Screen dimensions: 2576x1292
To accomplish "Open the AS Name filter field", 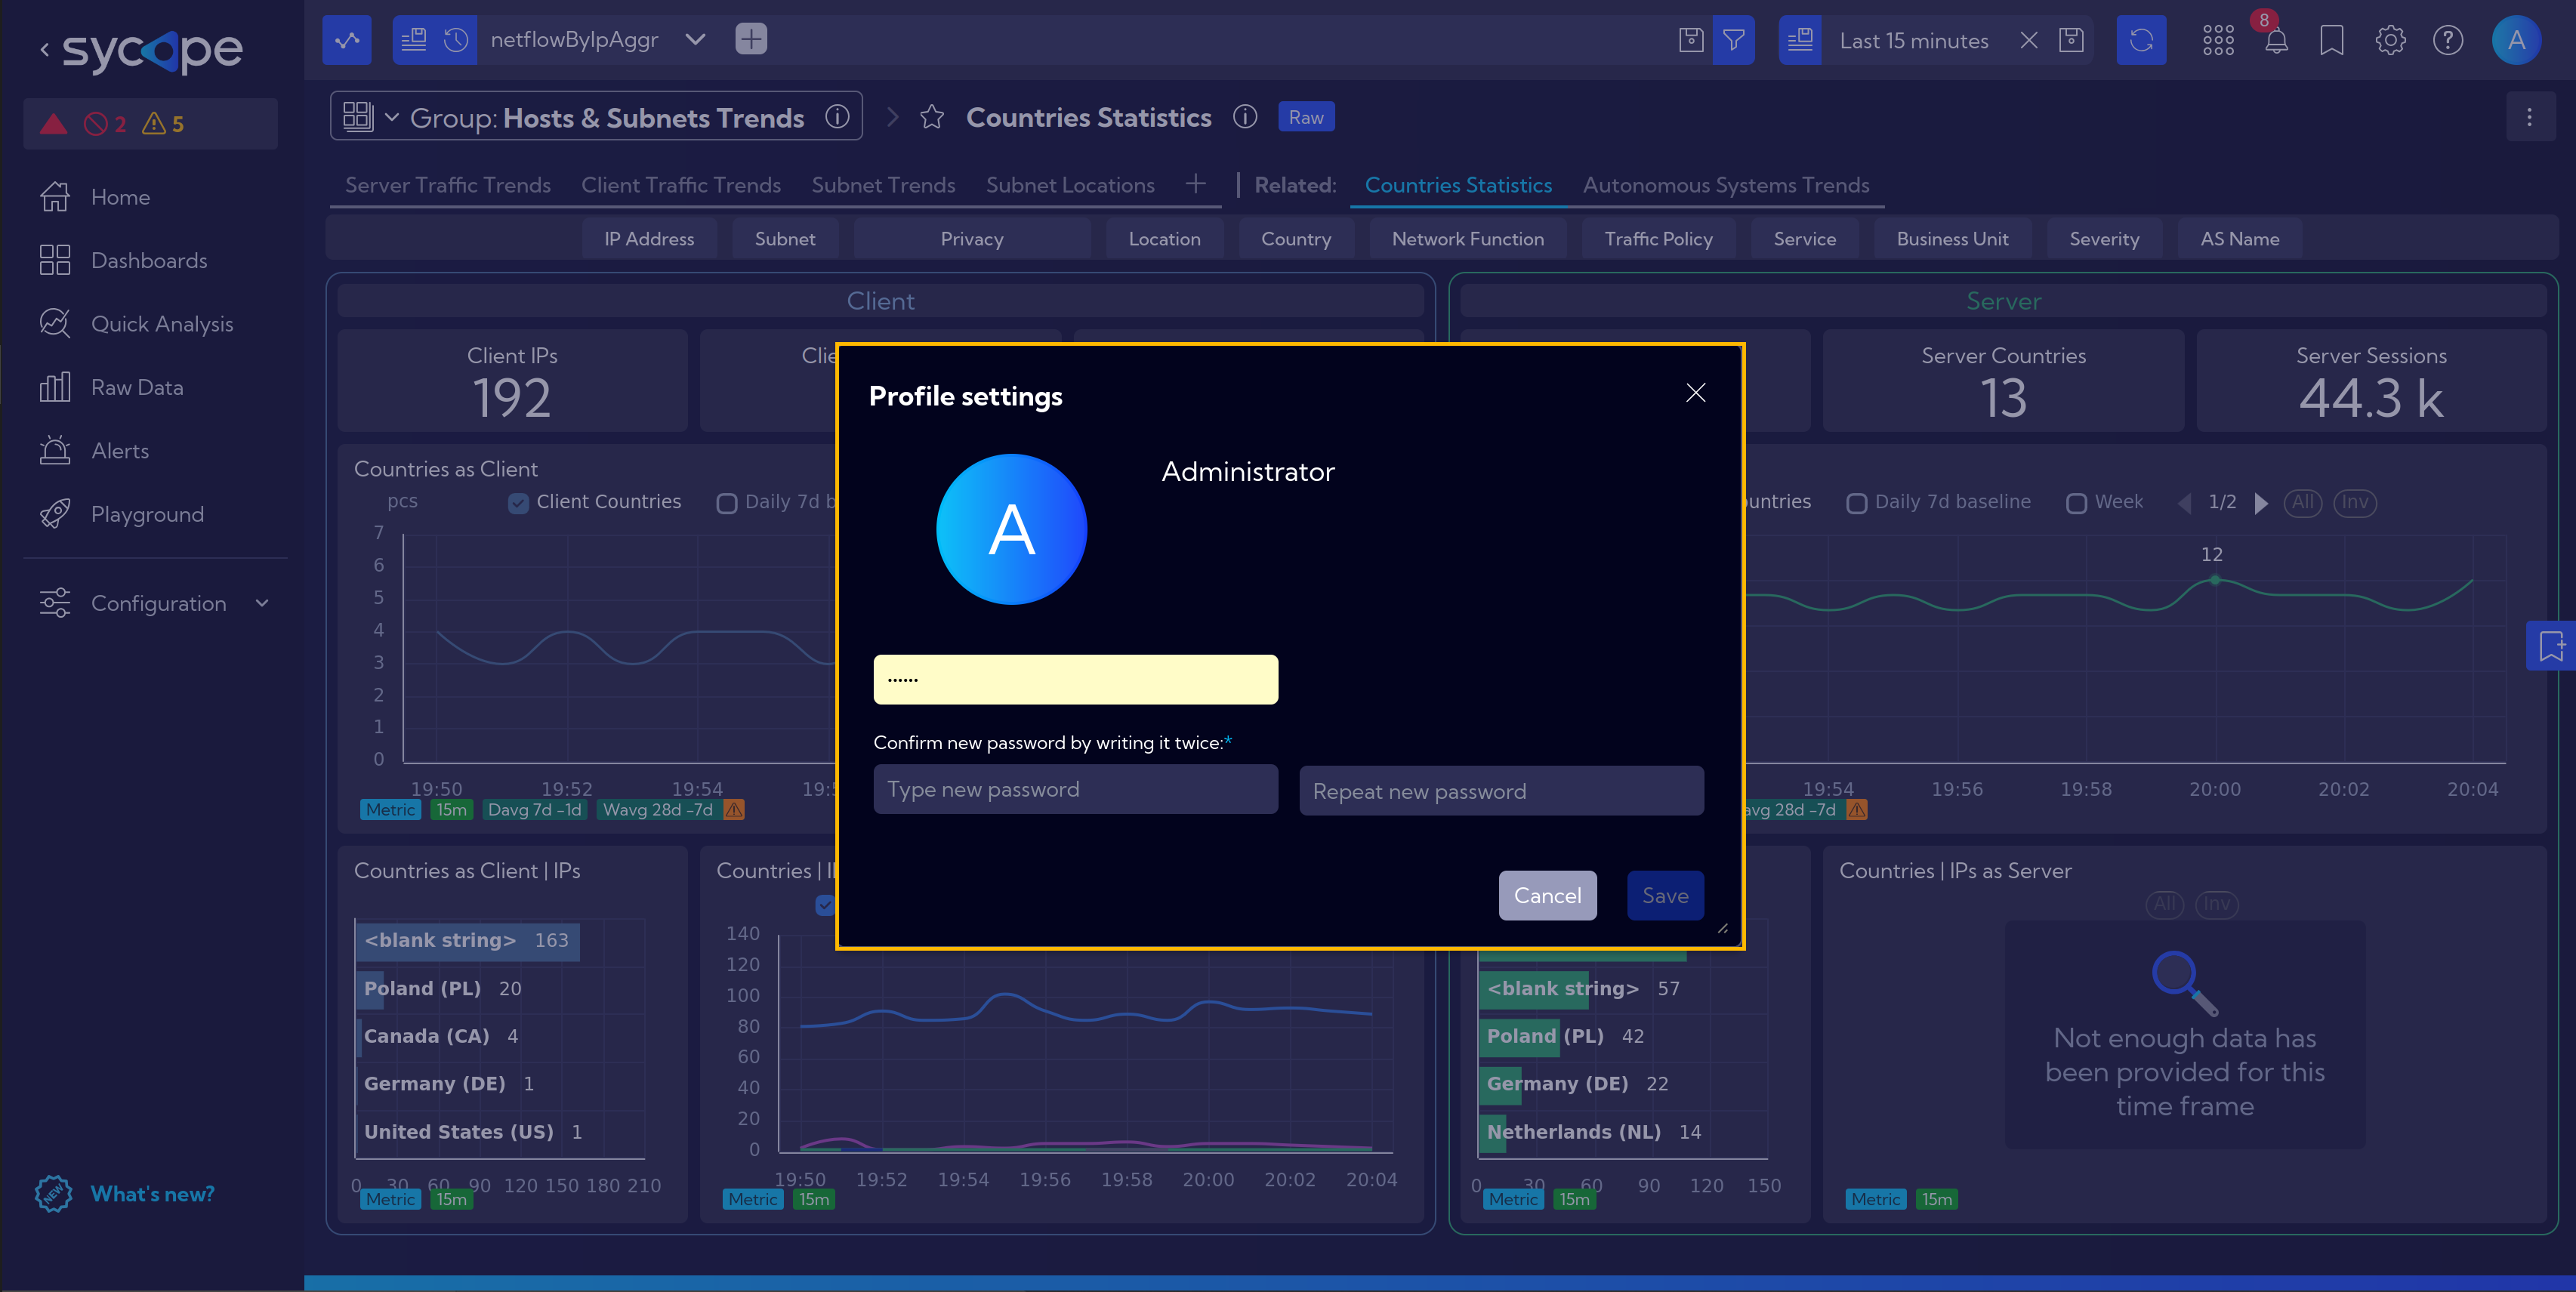I will (2239, 239).
